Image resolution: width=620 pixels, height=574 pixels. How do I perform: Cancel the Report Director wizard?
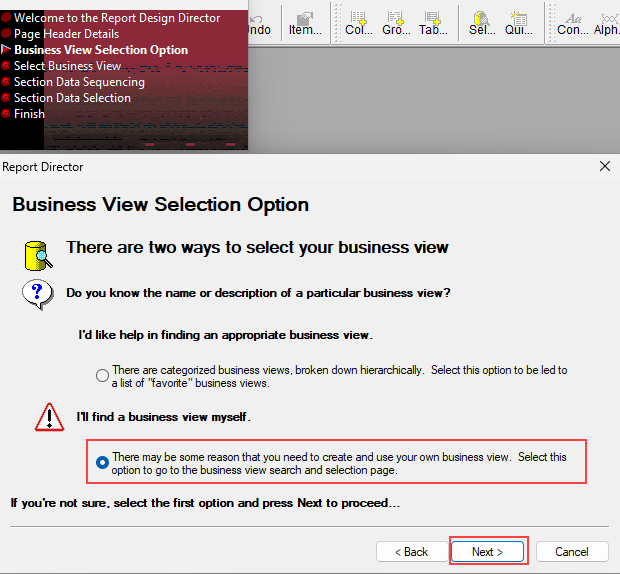tap(572, 551)
